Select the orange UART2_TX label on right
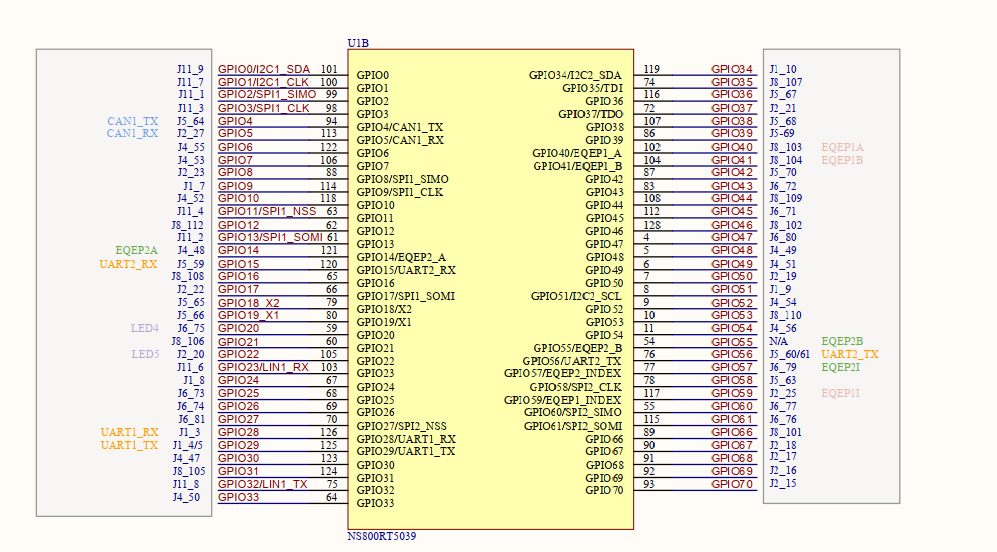 tap(849, 354)
